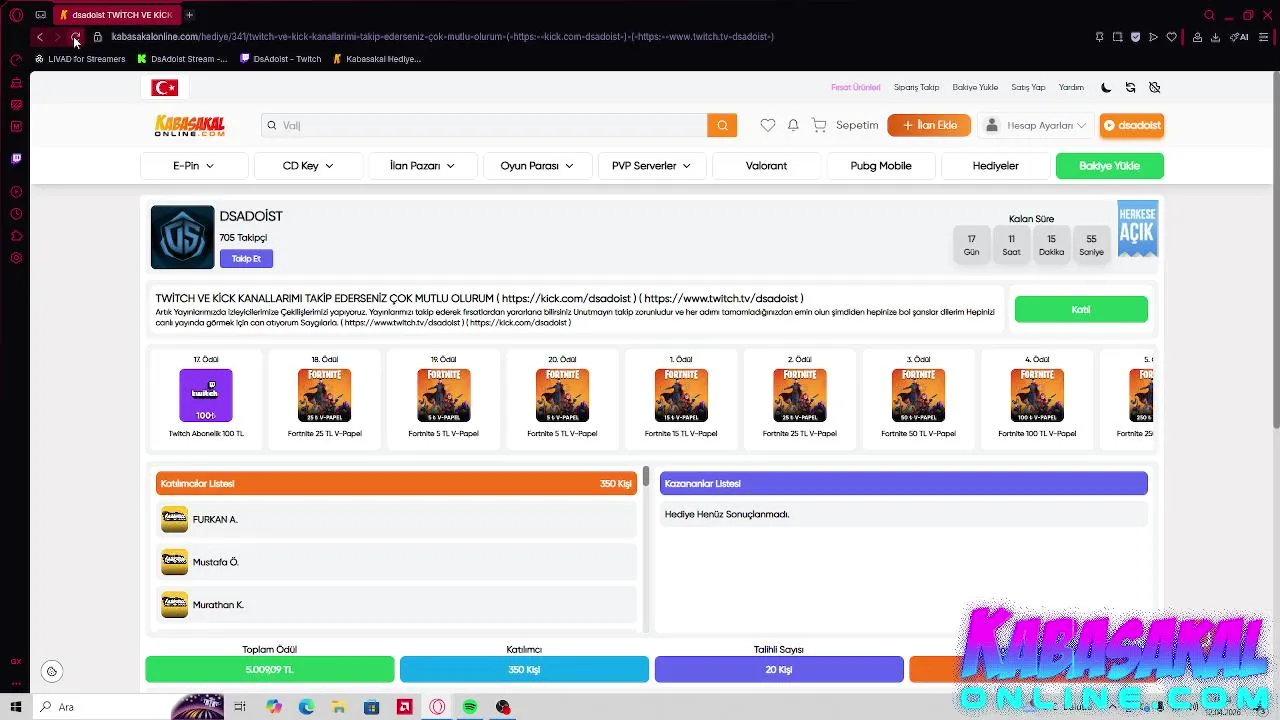1280x720 pixels.
Task: Open the AMD software taskbar icon
Action: click(404, 707)
